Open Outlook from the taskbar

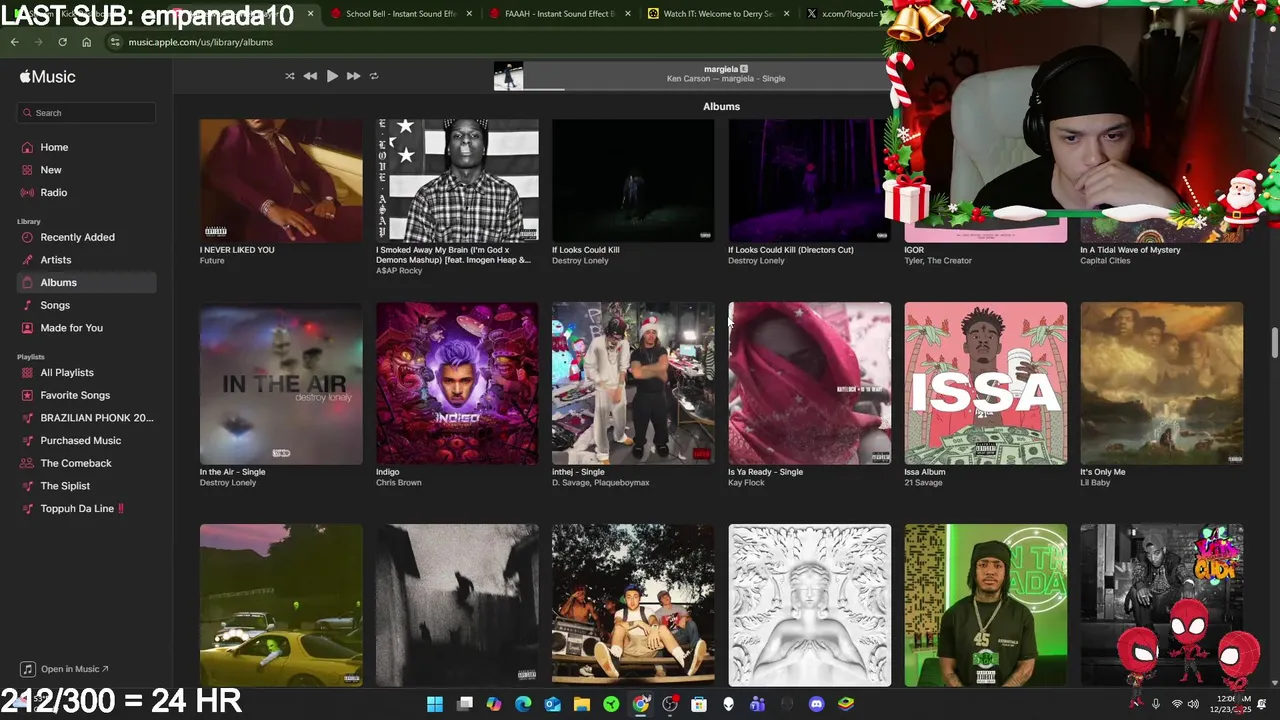coord(553,704)
